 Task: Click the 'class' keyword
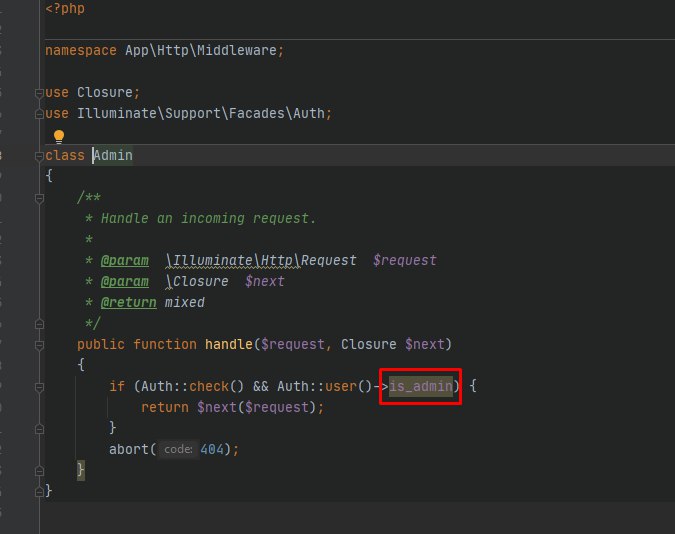(x=65, y=155)
